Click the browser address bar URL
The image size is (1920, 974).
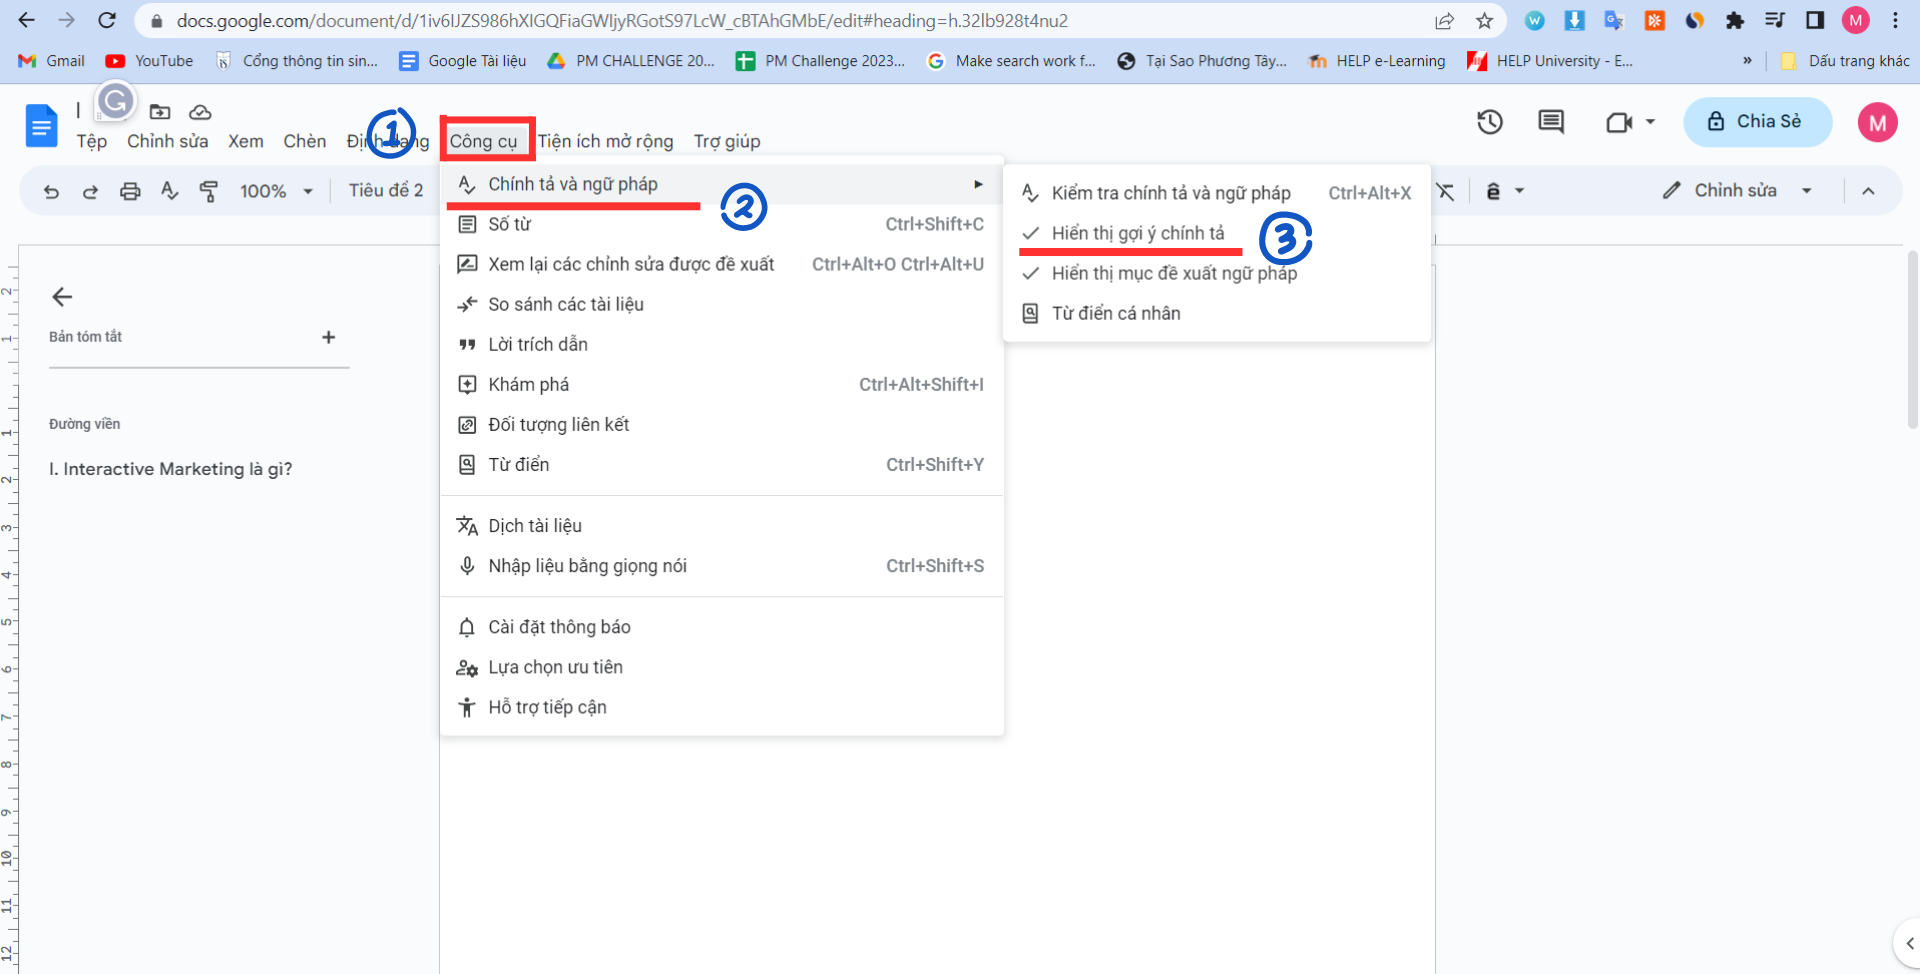pyautogui.click(x=620, y=20)
